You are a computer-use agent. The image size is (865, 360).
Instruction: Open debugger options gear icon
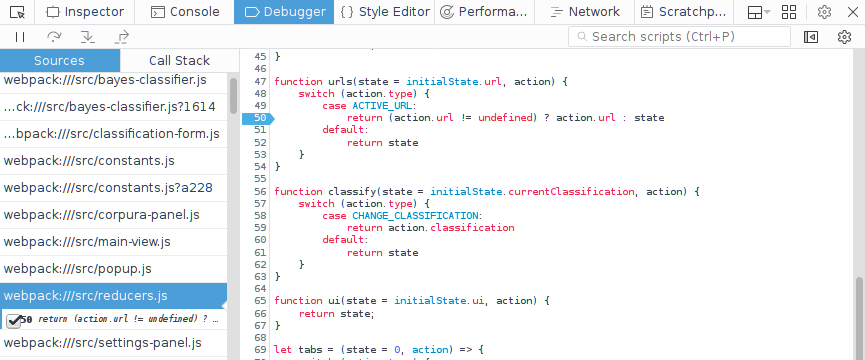[844, 37]
